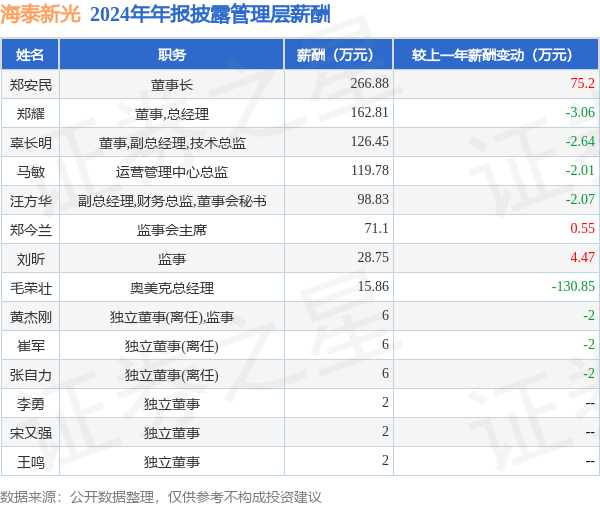Click the orange 海泰新光 title text
600x506 pixels.
coord(40,15)
